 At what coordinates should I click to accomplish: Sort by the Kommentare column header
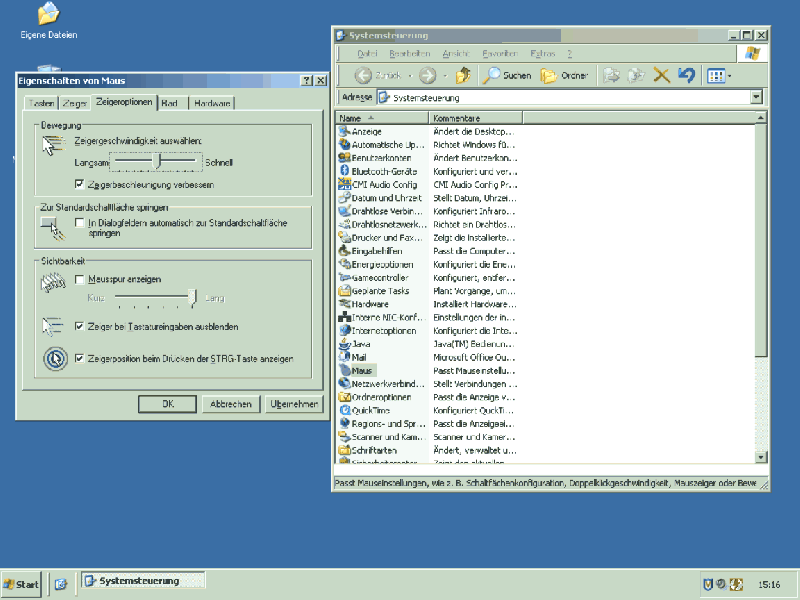(476, 118)
